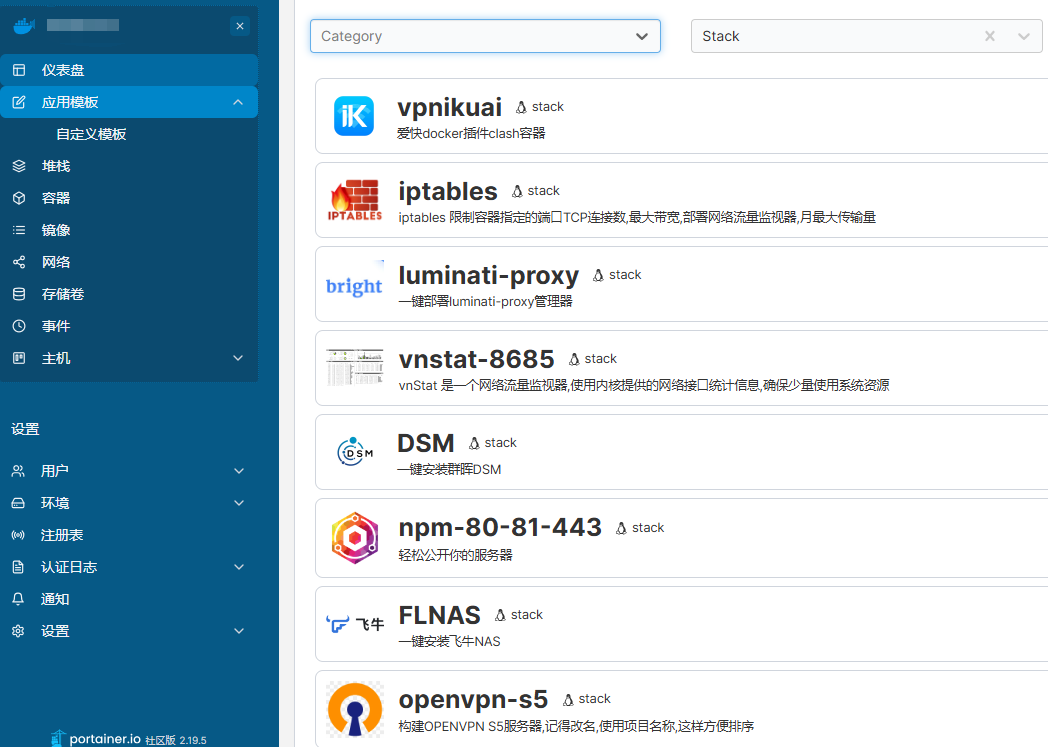This screenshot has height=747, width=1048.
Task: Click the iK logo of vpnikuai template
Action: (x=354, y=116)
